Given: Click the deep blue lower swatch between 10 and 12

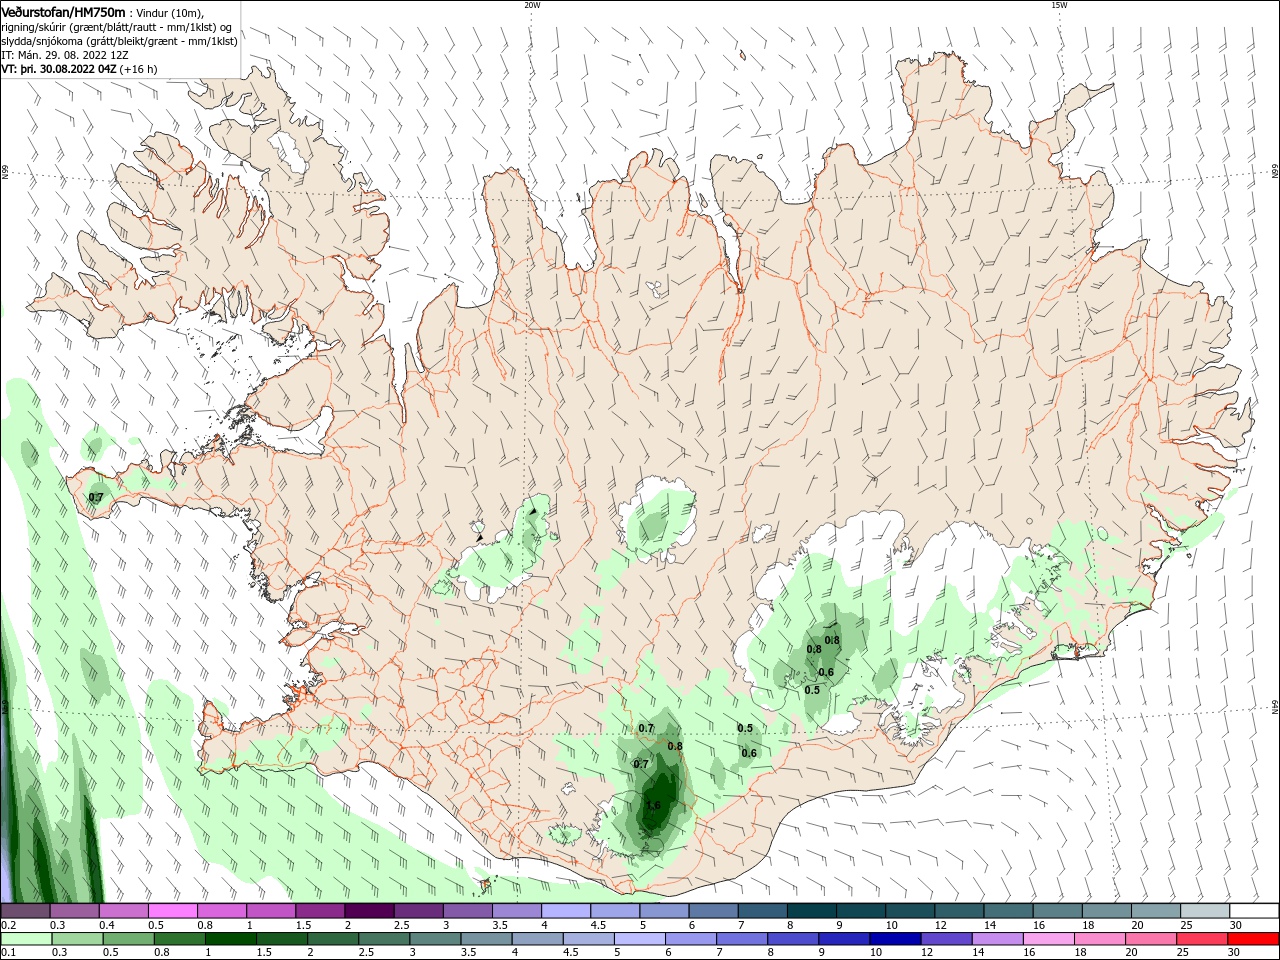Looking at the screenshot, I should coord(895,939).
